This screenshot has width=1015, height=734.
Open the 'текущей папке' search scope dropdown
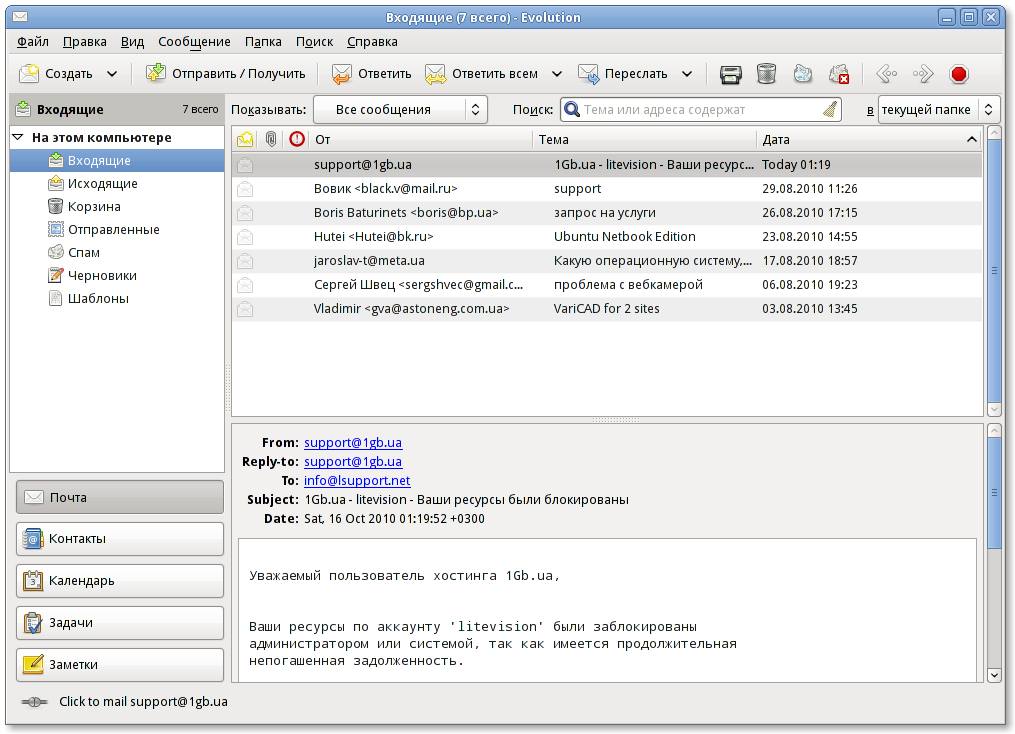(x=938, y=110)
